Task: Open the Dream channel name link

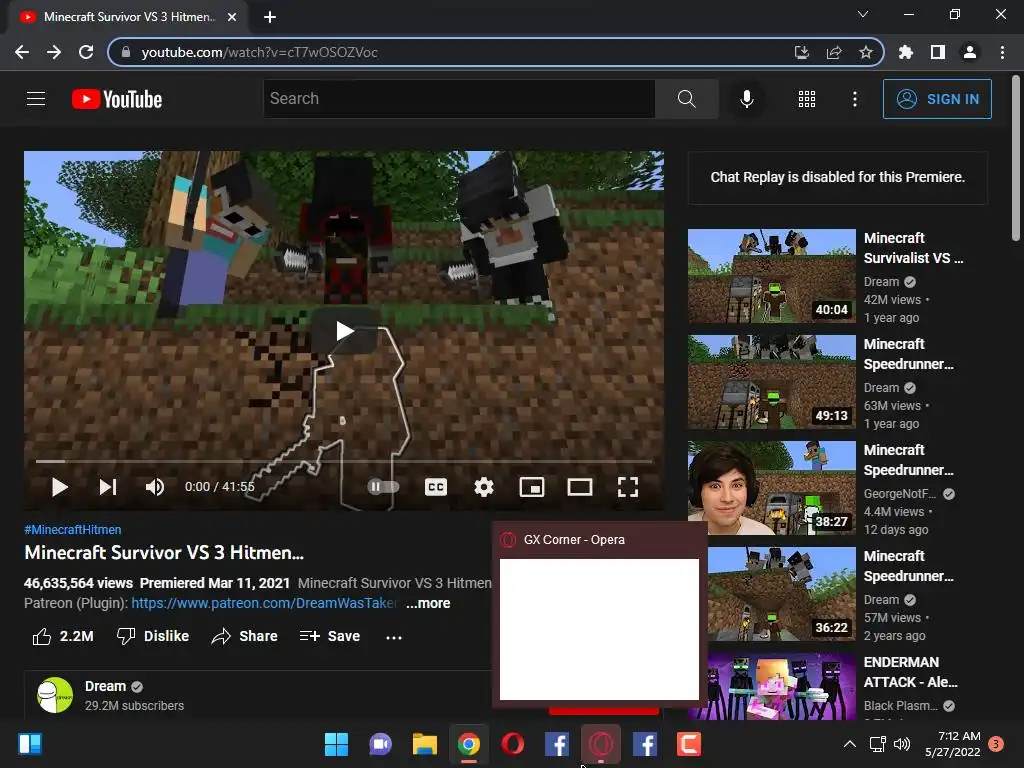Action: [x=105, y=686]
